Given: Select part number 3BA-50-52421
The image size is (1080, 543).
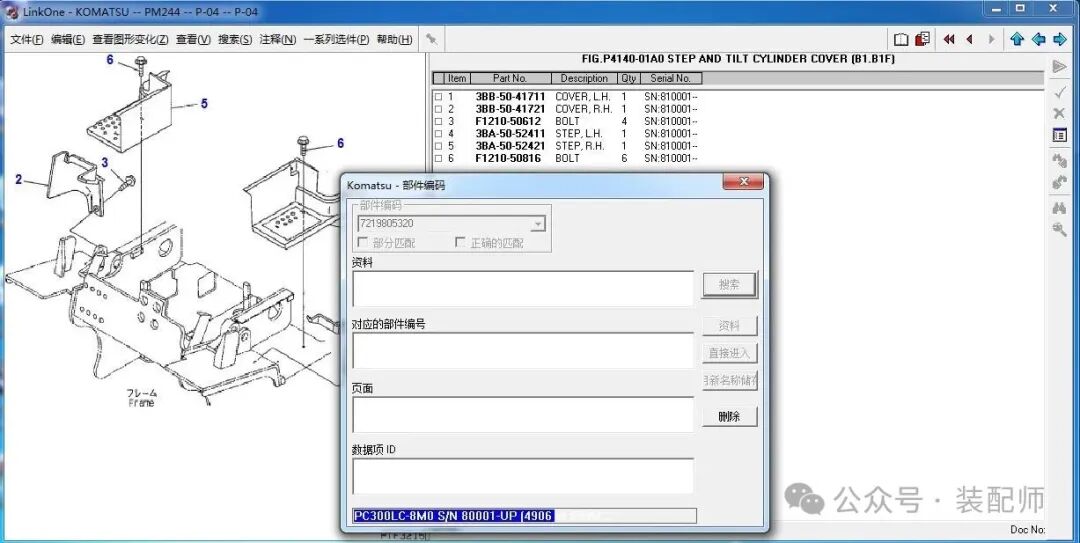Looking at the screenshot, I should coord(510,147).
